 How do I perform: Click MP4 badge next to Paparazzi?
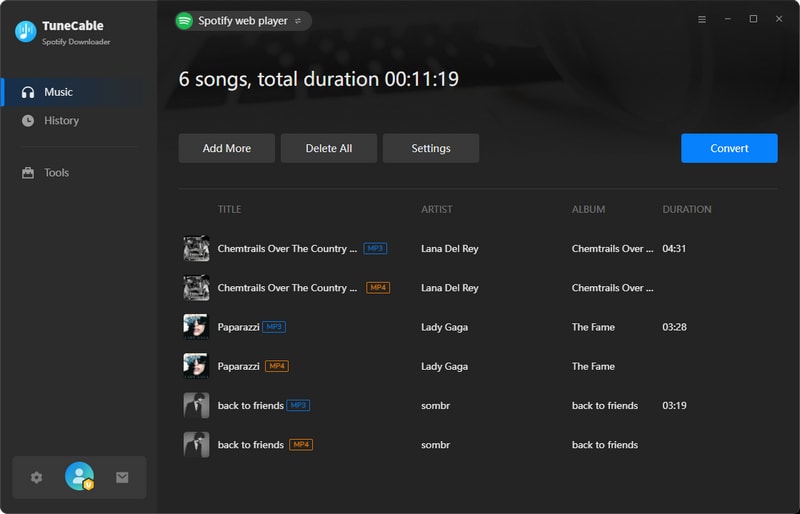coord(277,366)
